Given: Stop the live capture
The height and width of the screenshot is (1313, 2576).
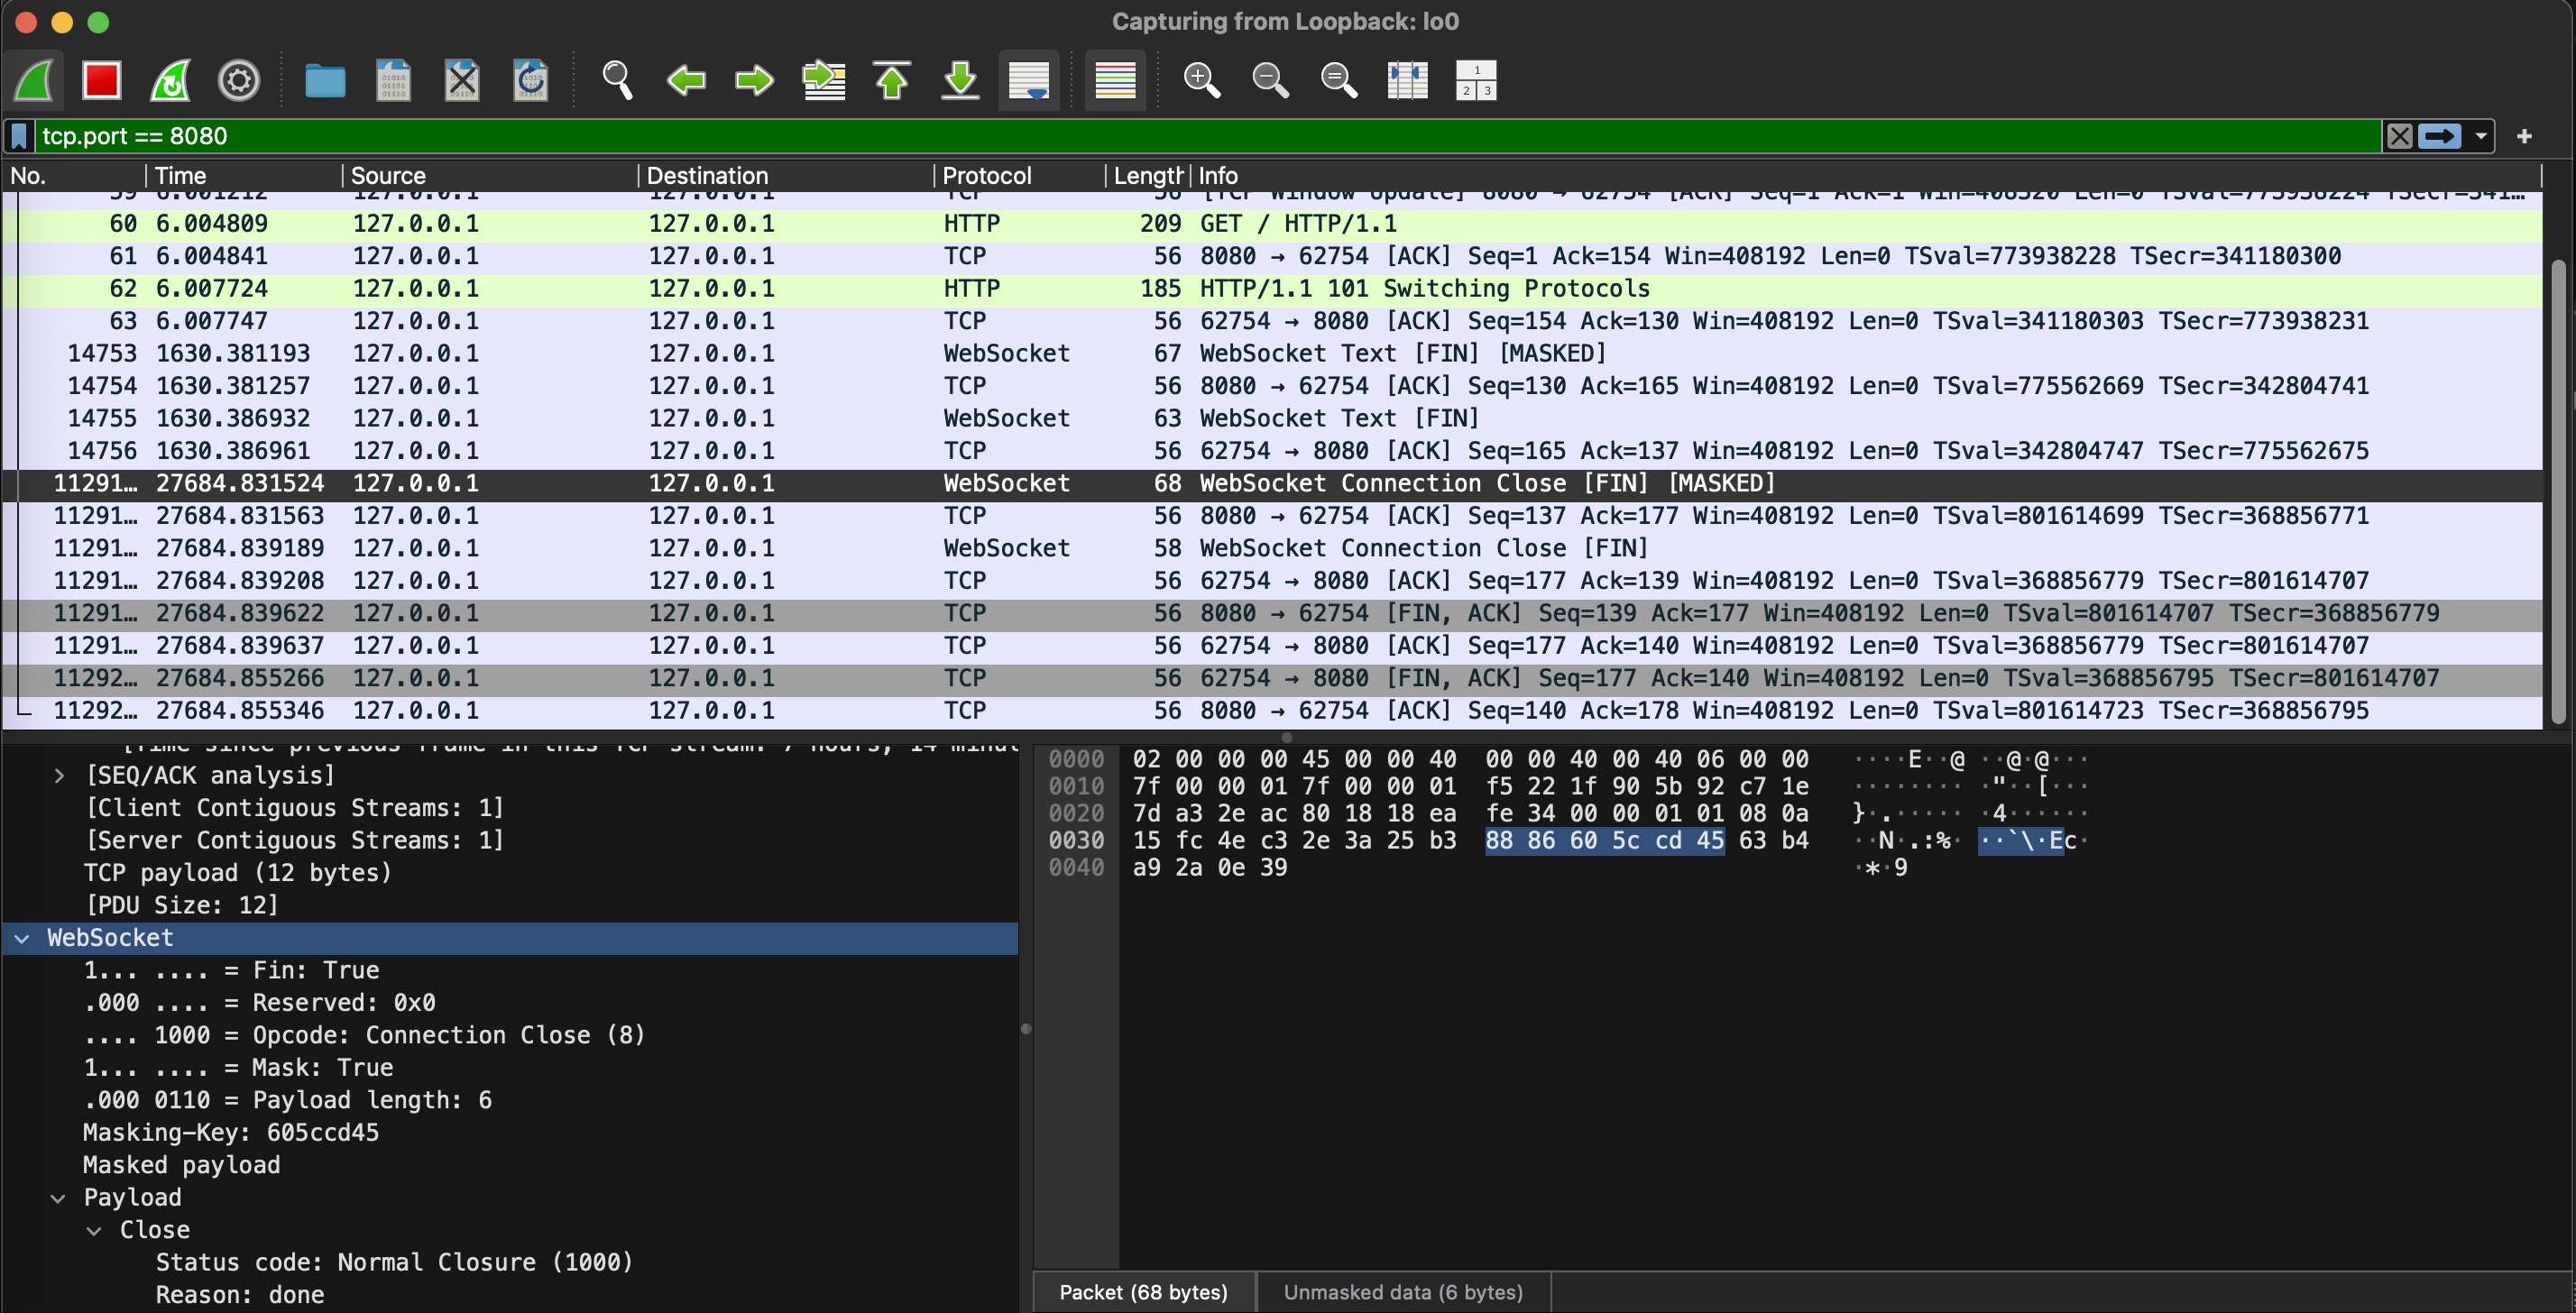Looking at the screenshot, I should pyautogui.click(x=100, y=80).
